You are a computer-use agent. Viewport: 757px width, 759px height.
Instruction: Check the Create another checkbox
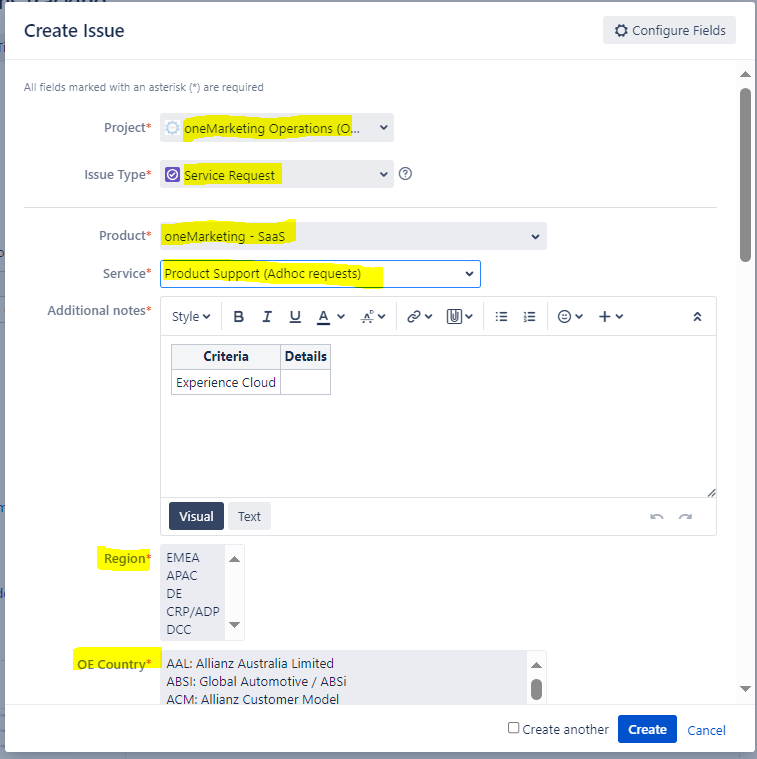point(514,728)
